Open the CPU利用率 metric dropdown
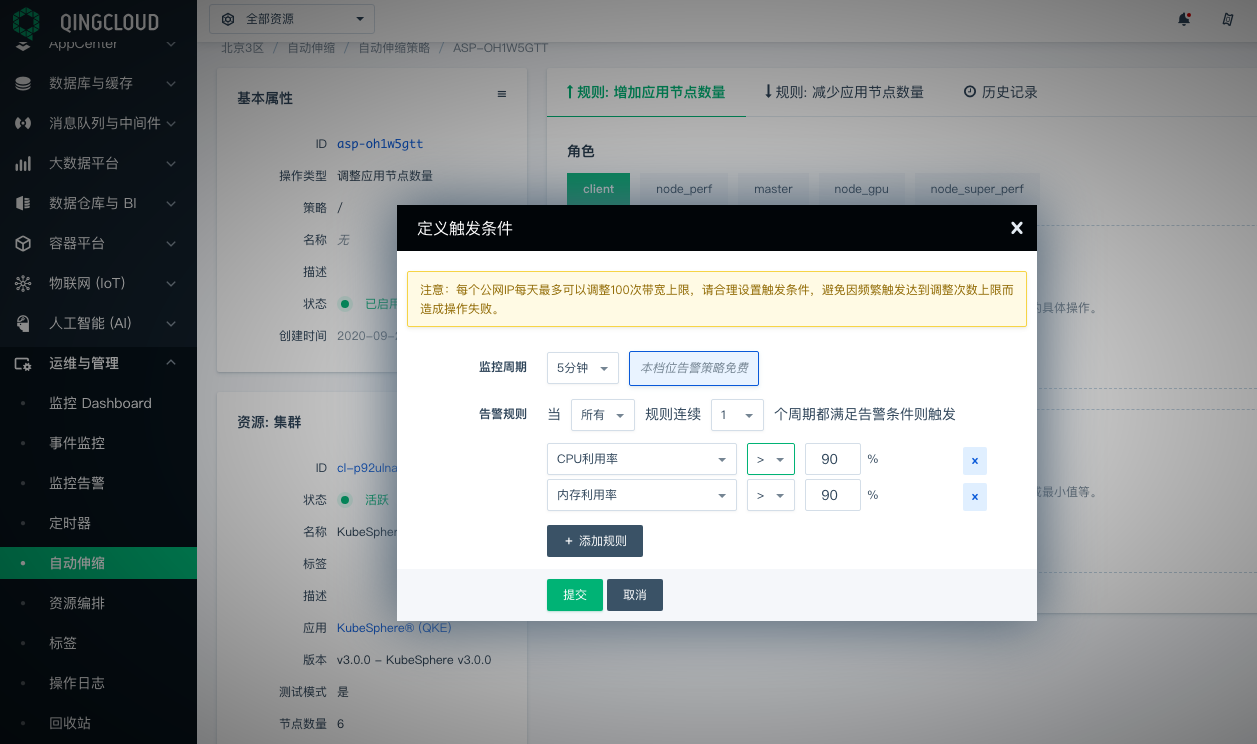The height and width of the screenshot is (744, 1257). click(x=642, y=459)
